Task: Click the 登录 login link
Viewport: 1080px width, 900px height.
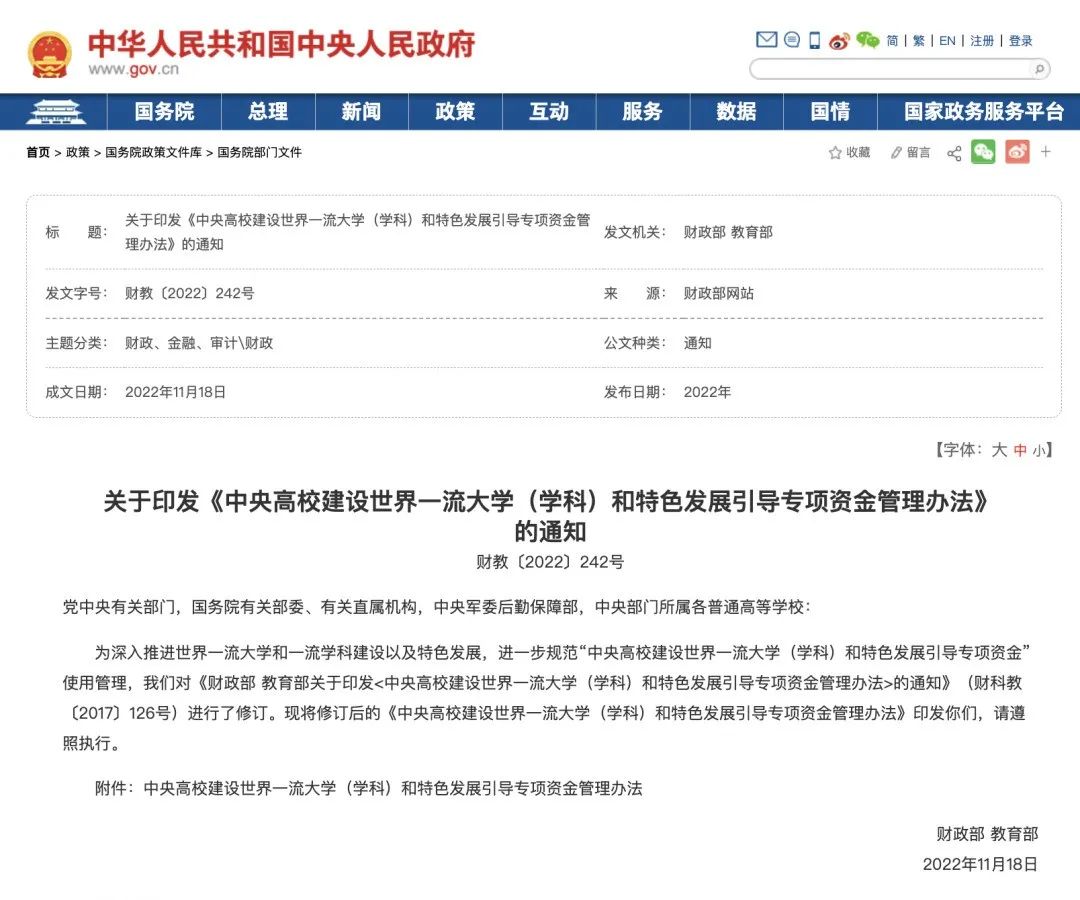Action: pyautogui.click(x=1020, y=41)
